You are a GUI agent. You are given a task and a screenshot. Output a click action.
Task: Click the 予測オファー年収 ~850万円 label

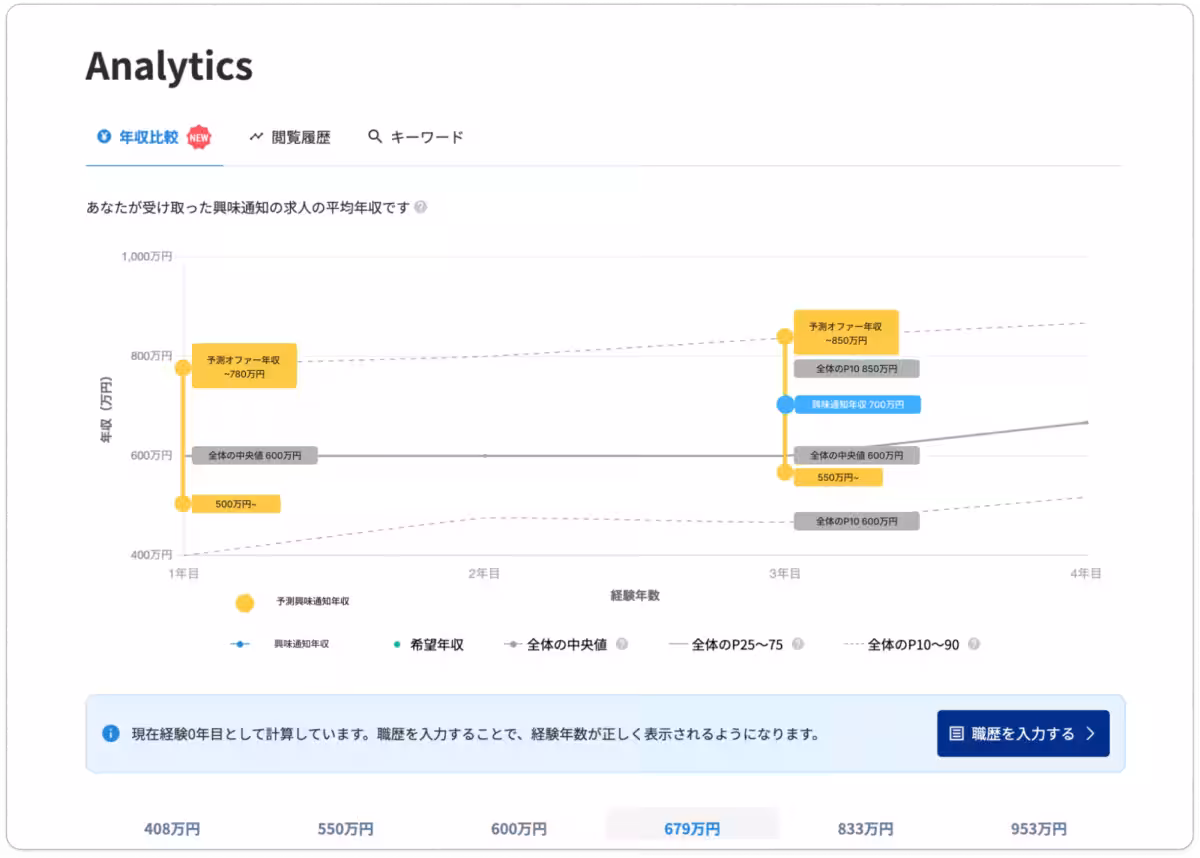[845, 333]
